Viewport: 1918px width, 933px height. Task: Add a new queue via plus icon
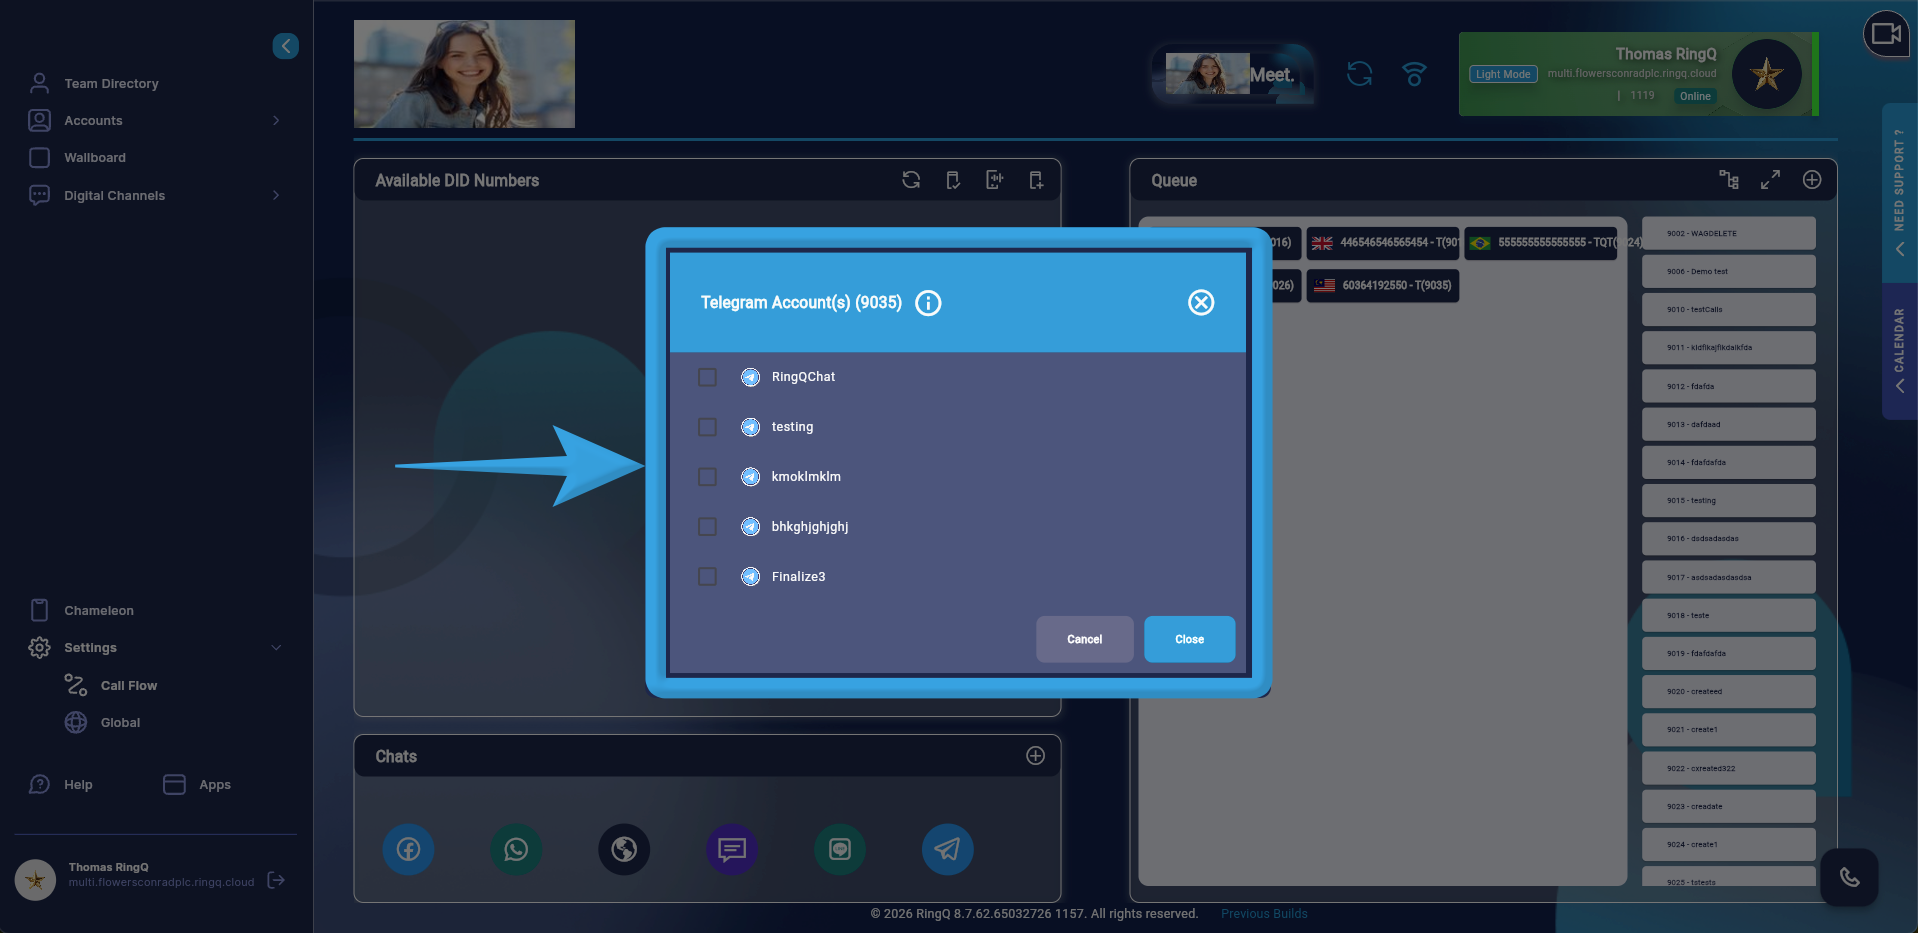pyautogui.click(x=1812, y=180)
